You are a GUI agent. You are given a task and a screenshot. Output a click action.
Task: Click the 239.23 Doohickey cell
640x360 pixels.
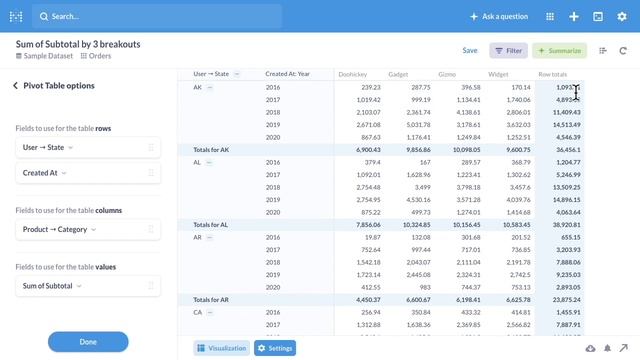[371, 87]
